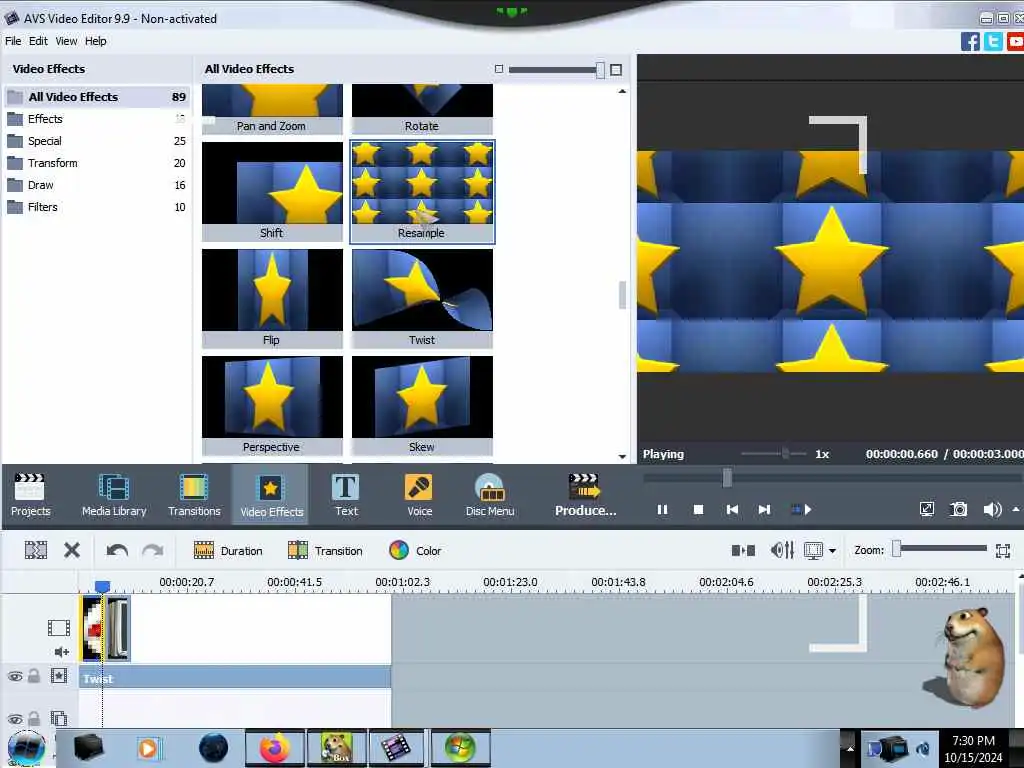The height and width of the screenshot is (768, 1024).
Task: Jump to the next frame
Action: point(764,509)
